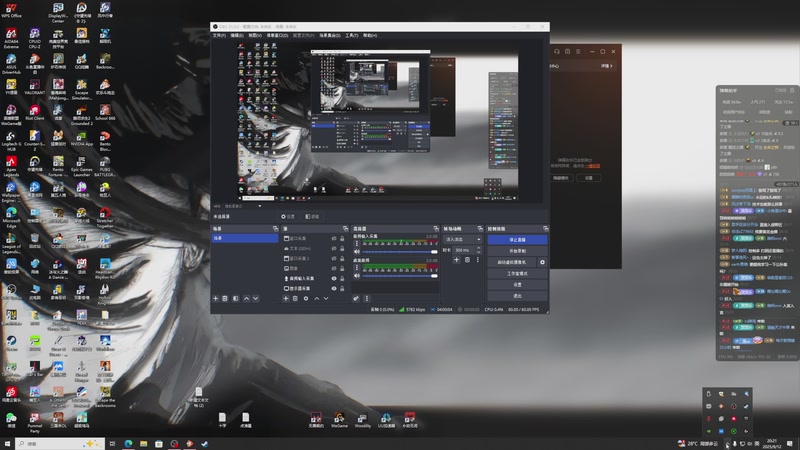Open the Edit menu in OBS
The width and height of the screenshot is (800, 450).
pos(237,36)
